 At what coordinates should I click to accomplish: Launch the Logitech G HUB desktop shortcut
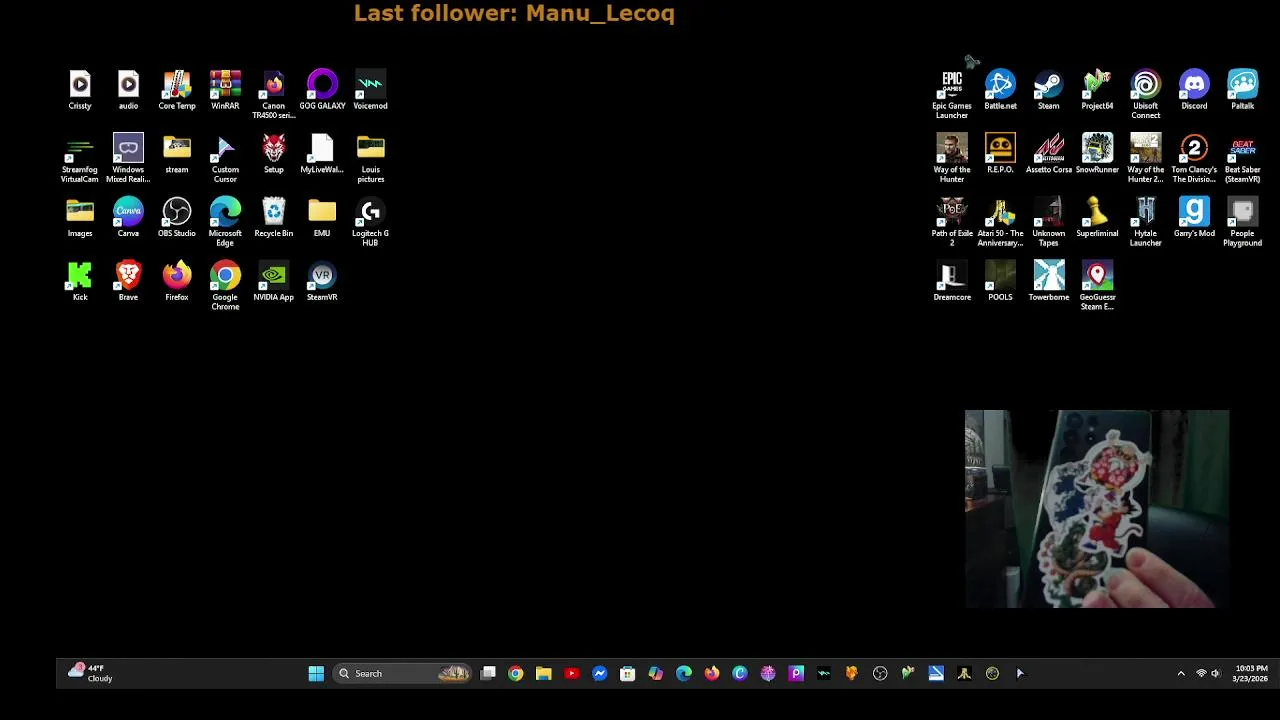click(370, 222)
